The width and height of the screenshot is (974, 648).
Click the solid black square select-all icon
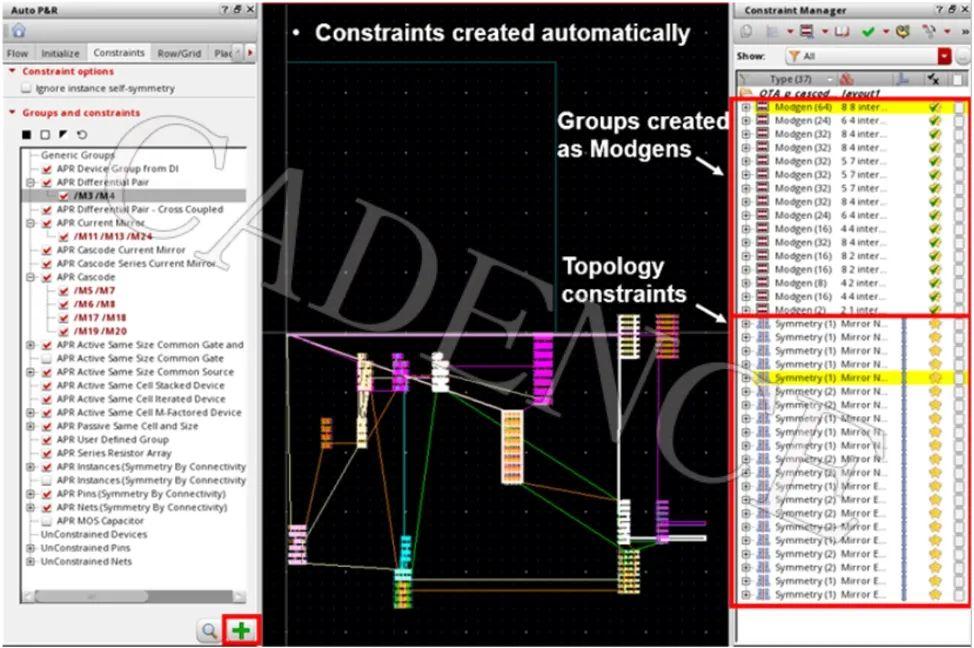27,134
